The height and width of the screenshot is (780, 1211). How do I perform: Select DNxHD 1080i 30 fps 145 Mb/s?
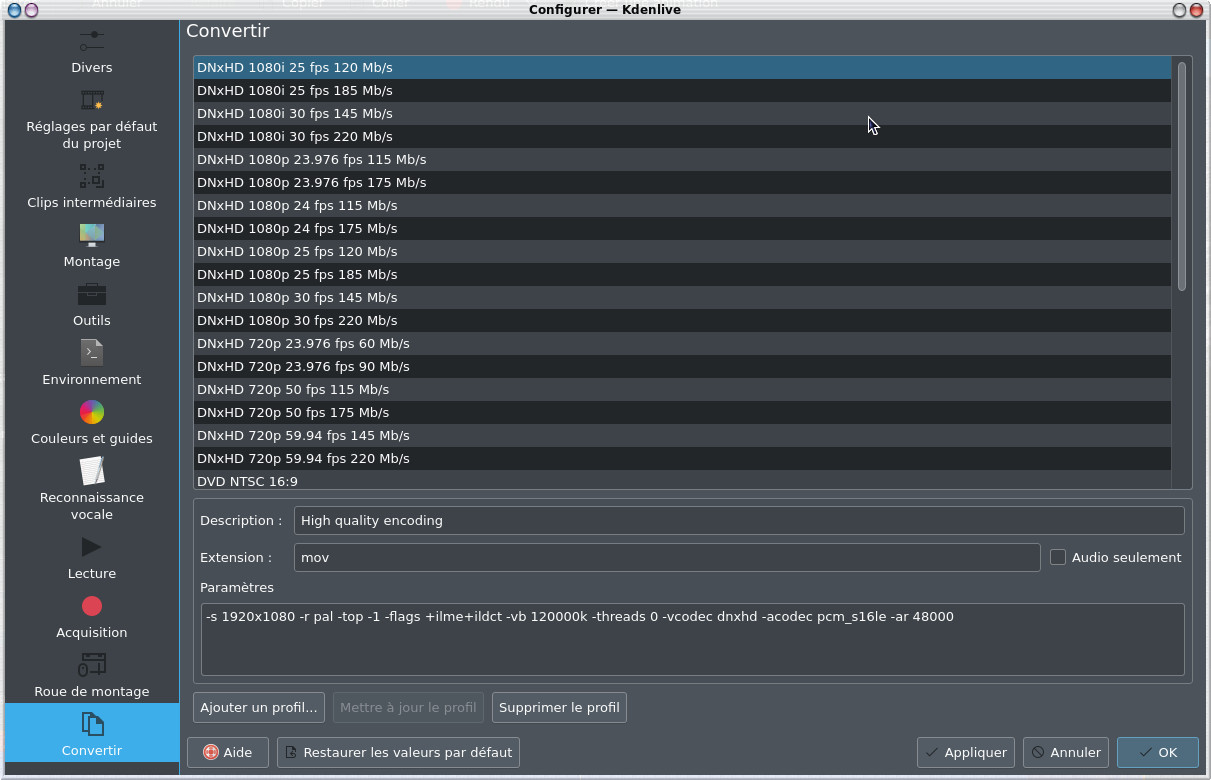pos(682,113)
